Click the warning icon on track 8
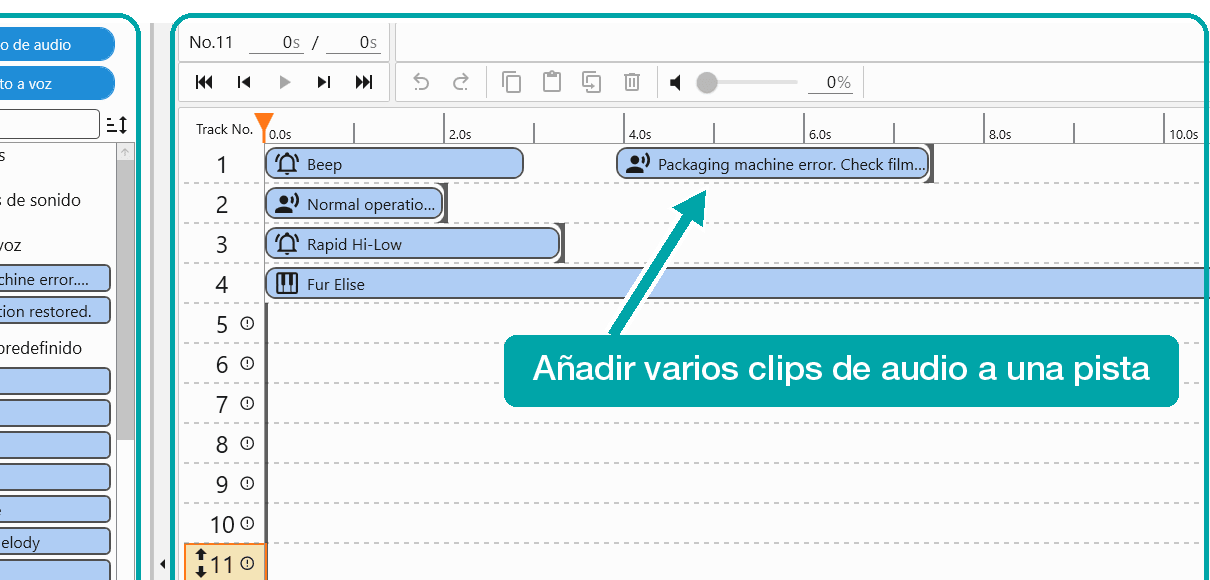This screenshot has height=580, width=1210. pos(247,444)
